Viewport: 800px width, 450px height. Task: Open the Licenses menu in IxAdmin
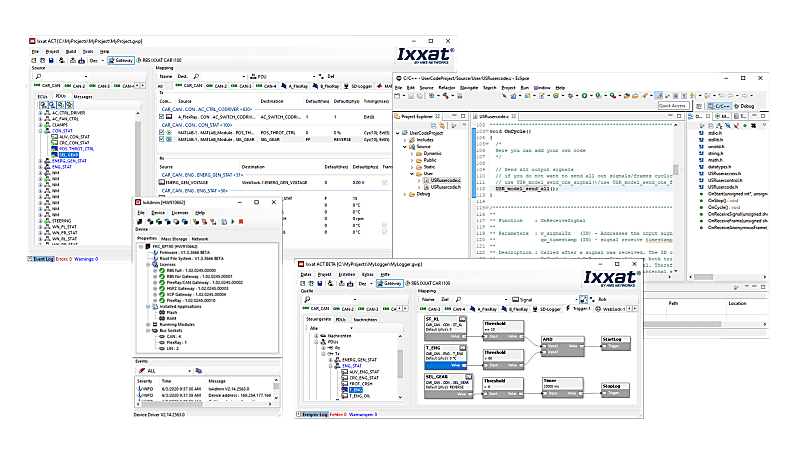[179, 213]
